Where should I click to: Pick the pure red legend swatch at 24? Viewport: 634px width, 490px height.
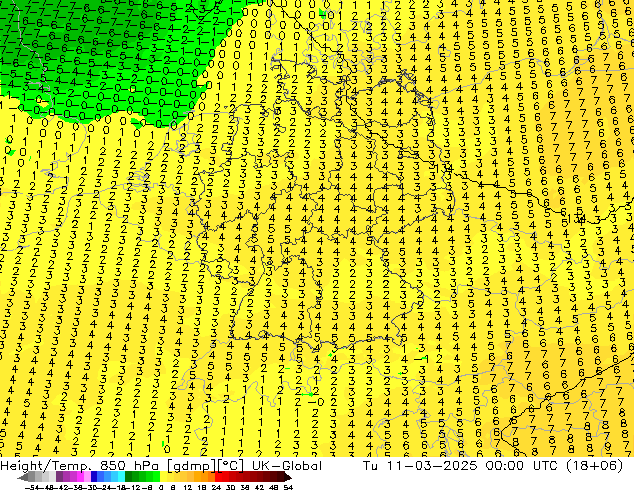218,477
